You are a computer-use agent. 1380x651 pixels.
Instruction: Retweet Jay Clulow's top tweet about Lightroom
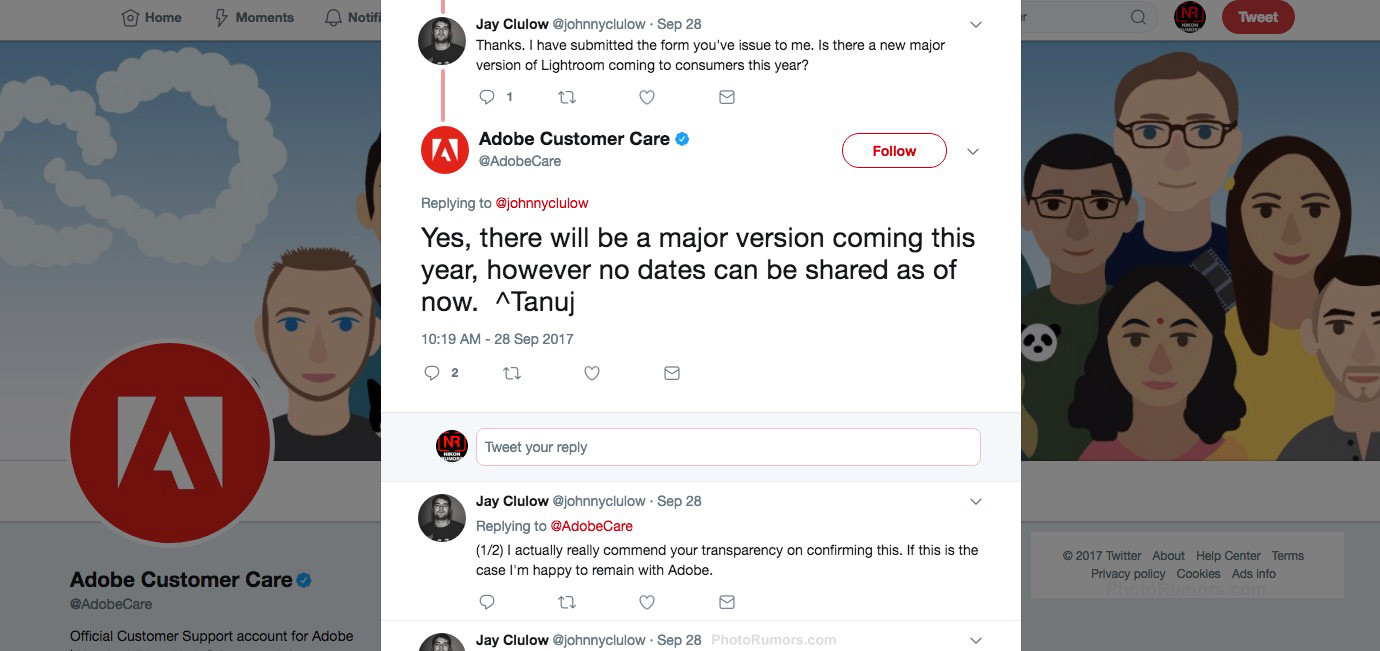567,97
